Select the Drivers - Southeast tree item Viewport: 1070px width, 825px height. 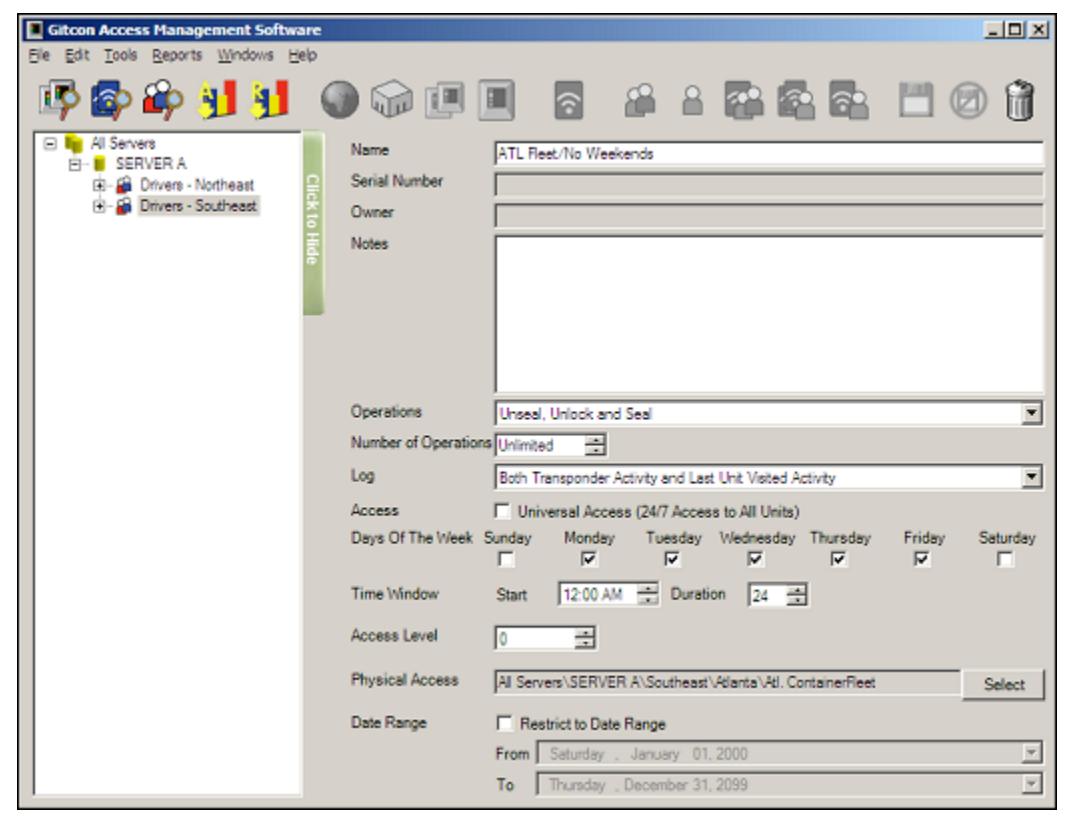pos(199,205)
